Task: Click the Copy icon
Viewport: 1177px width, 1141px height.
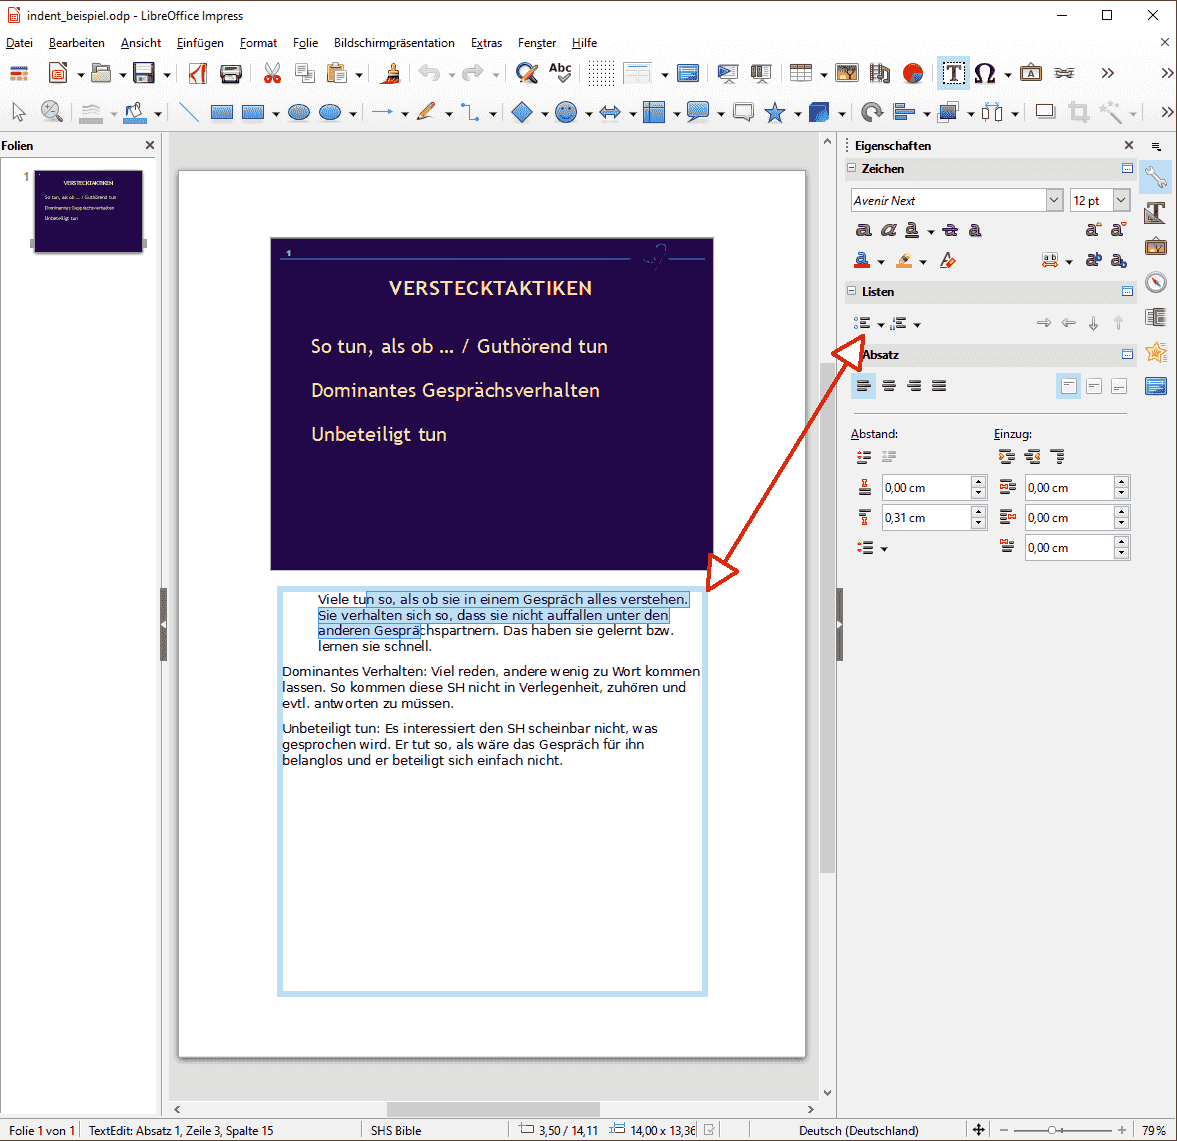Action: (x=304, y=73)
